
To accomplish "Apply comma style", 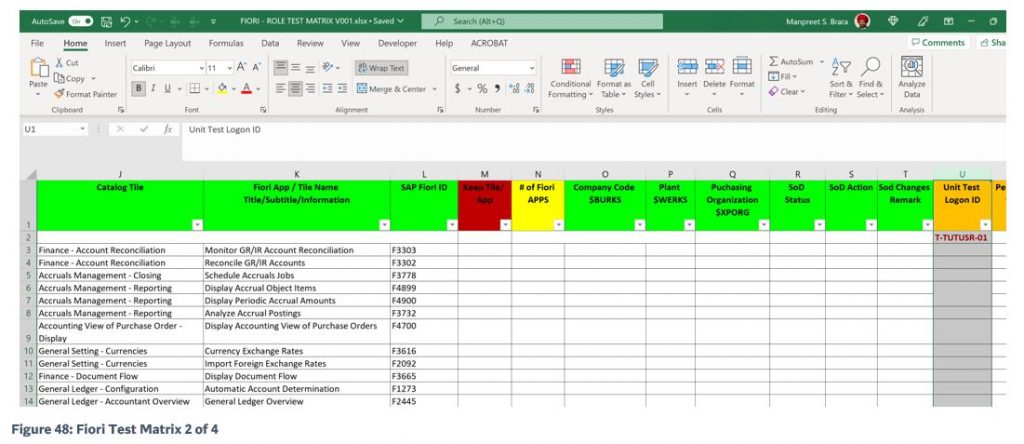I will pos(497,89).
